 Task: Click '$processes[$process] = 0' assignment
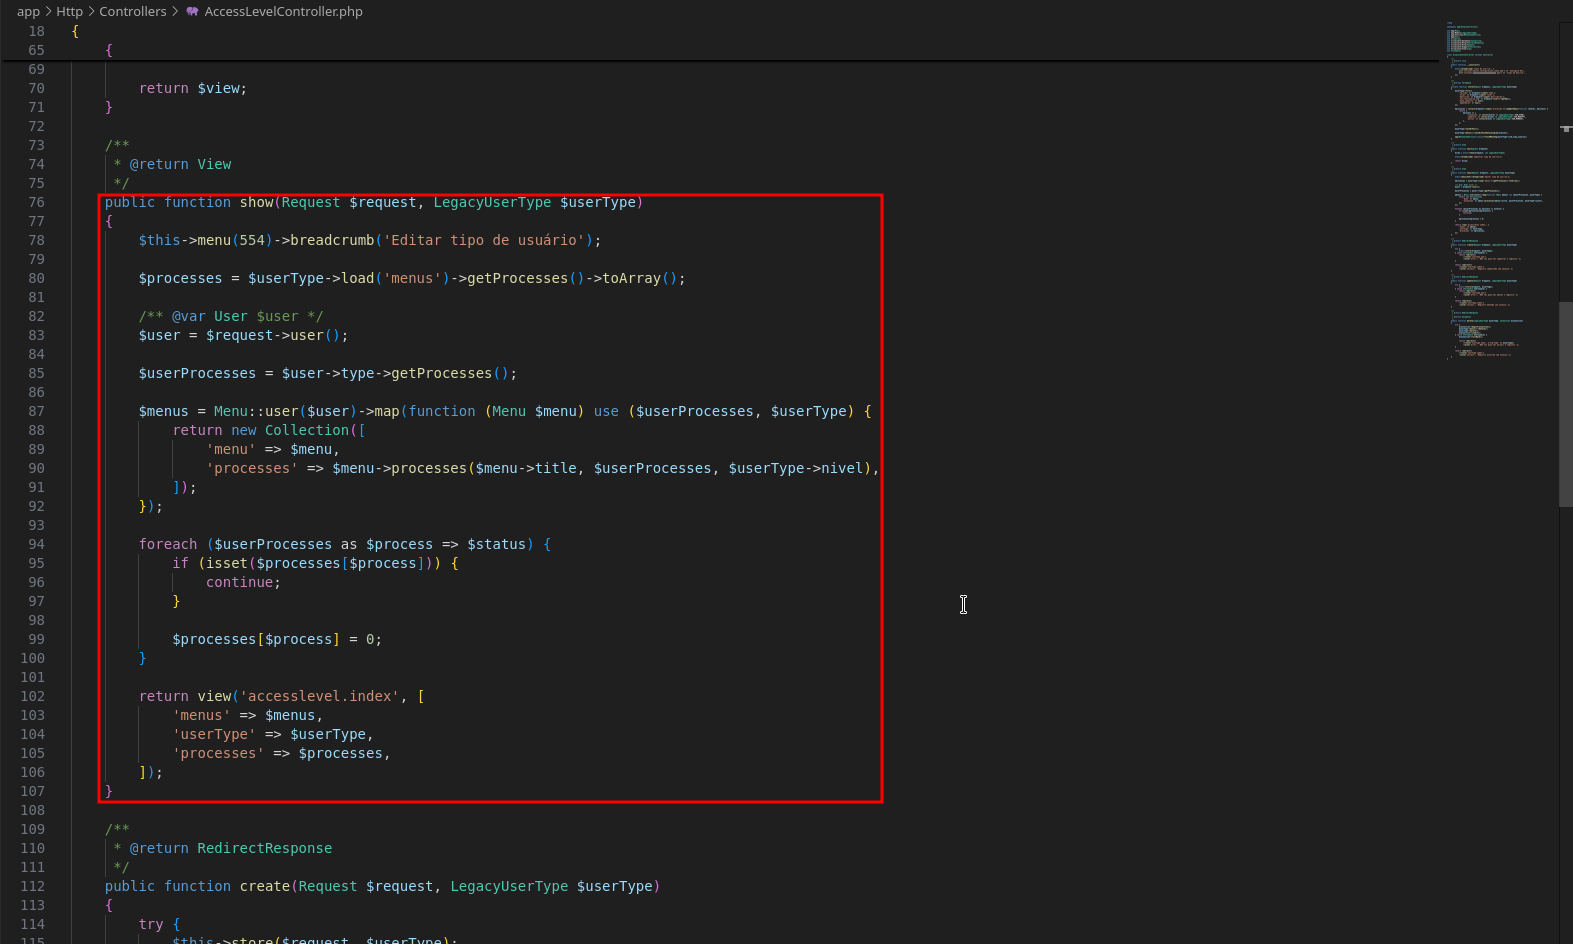click(273, 639)
